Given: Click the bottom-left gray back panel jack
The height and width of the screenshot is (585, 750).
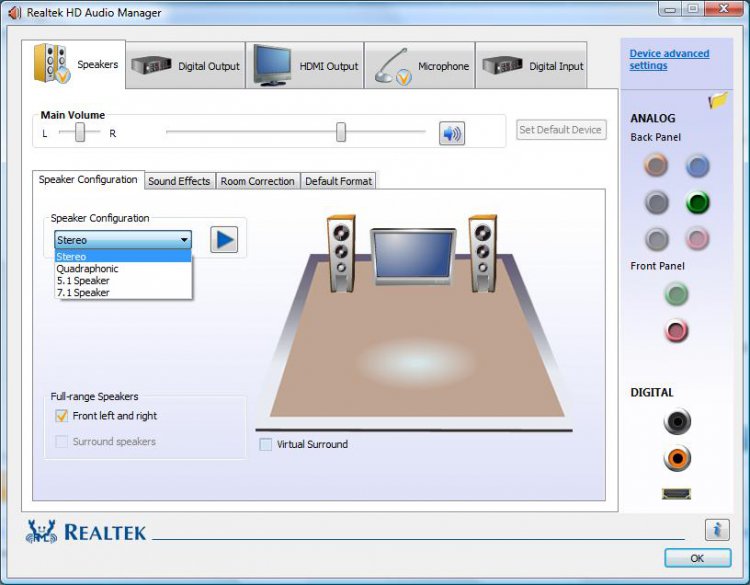Looking at the screenshot, I should 656,239.
